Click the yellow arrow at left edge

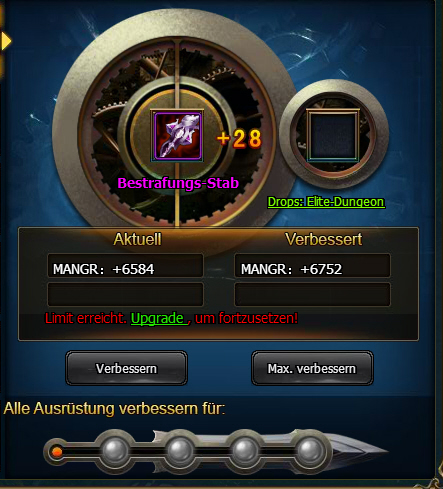click(6, 41)
